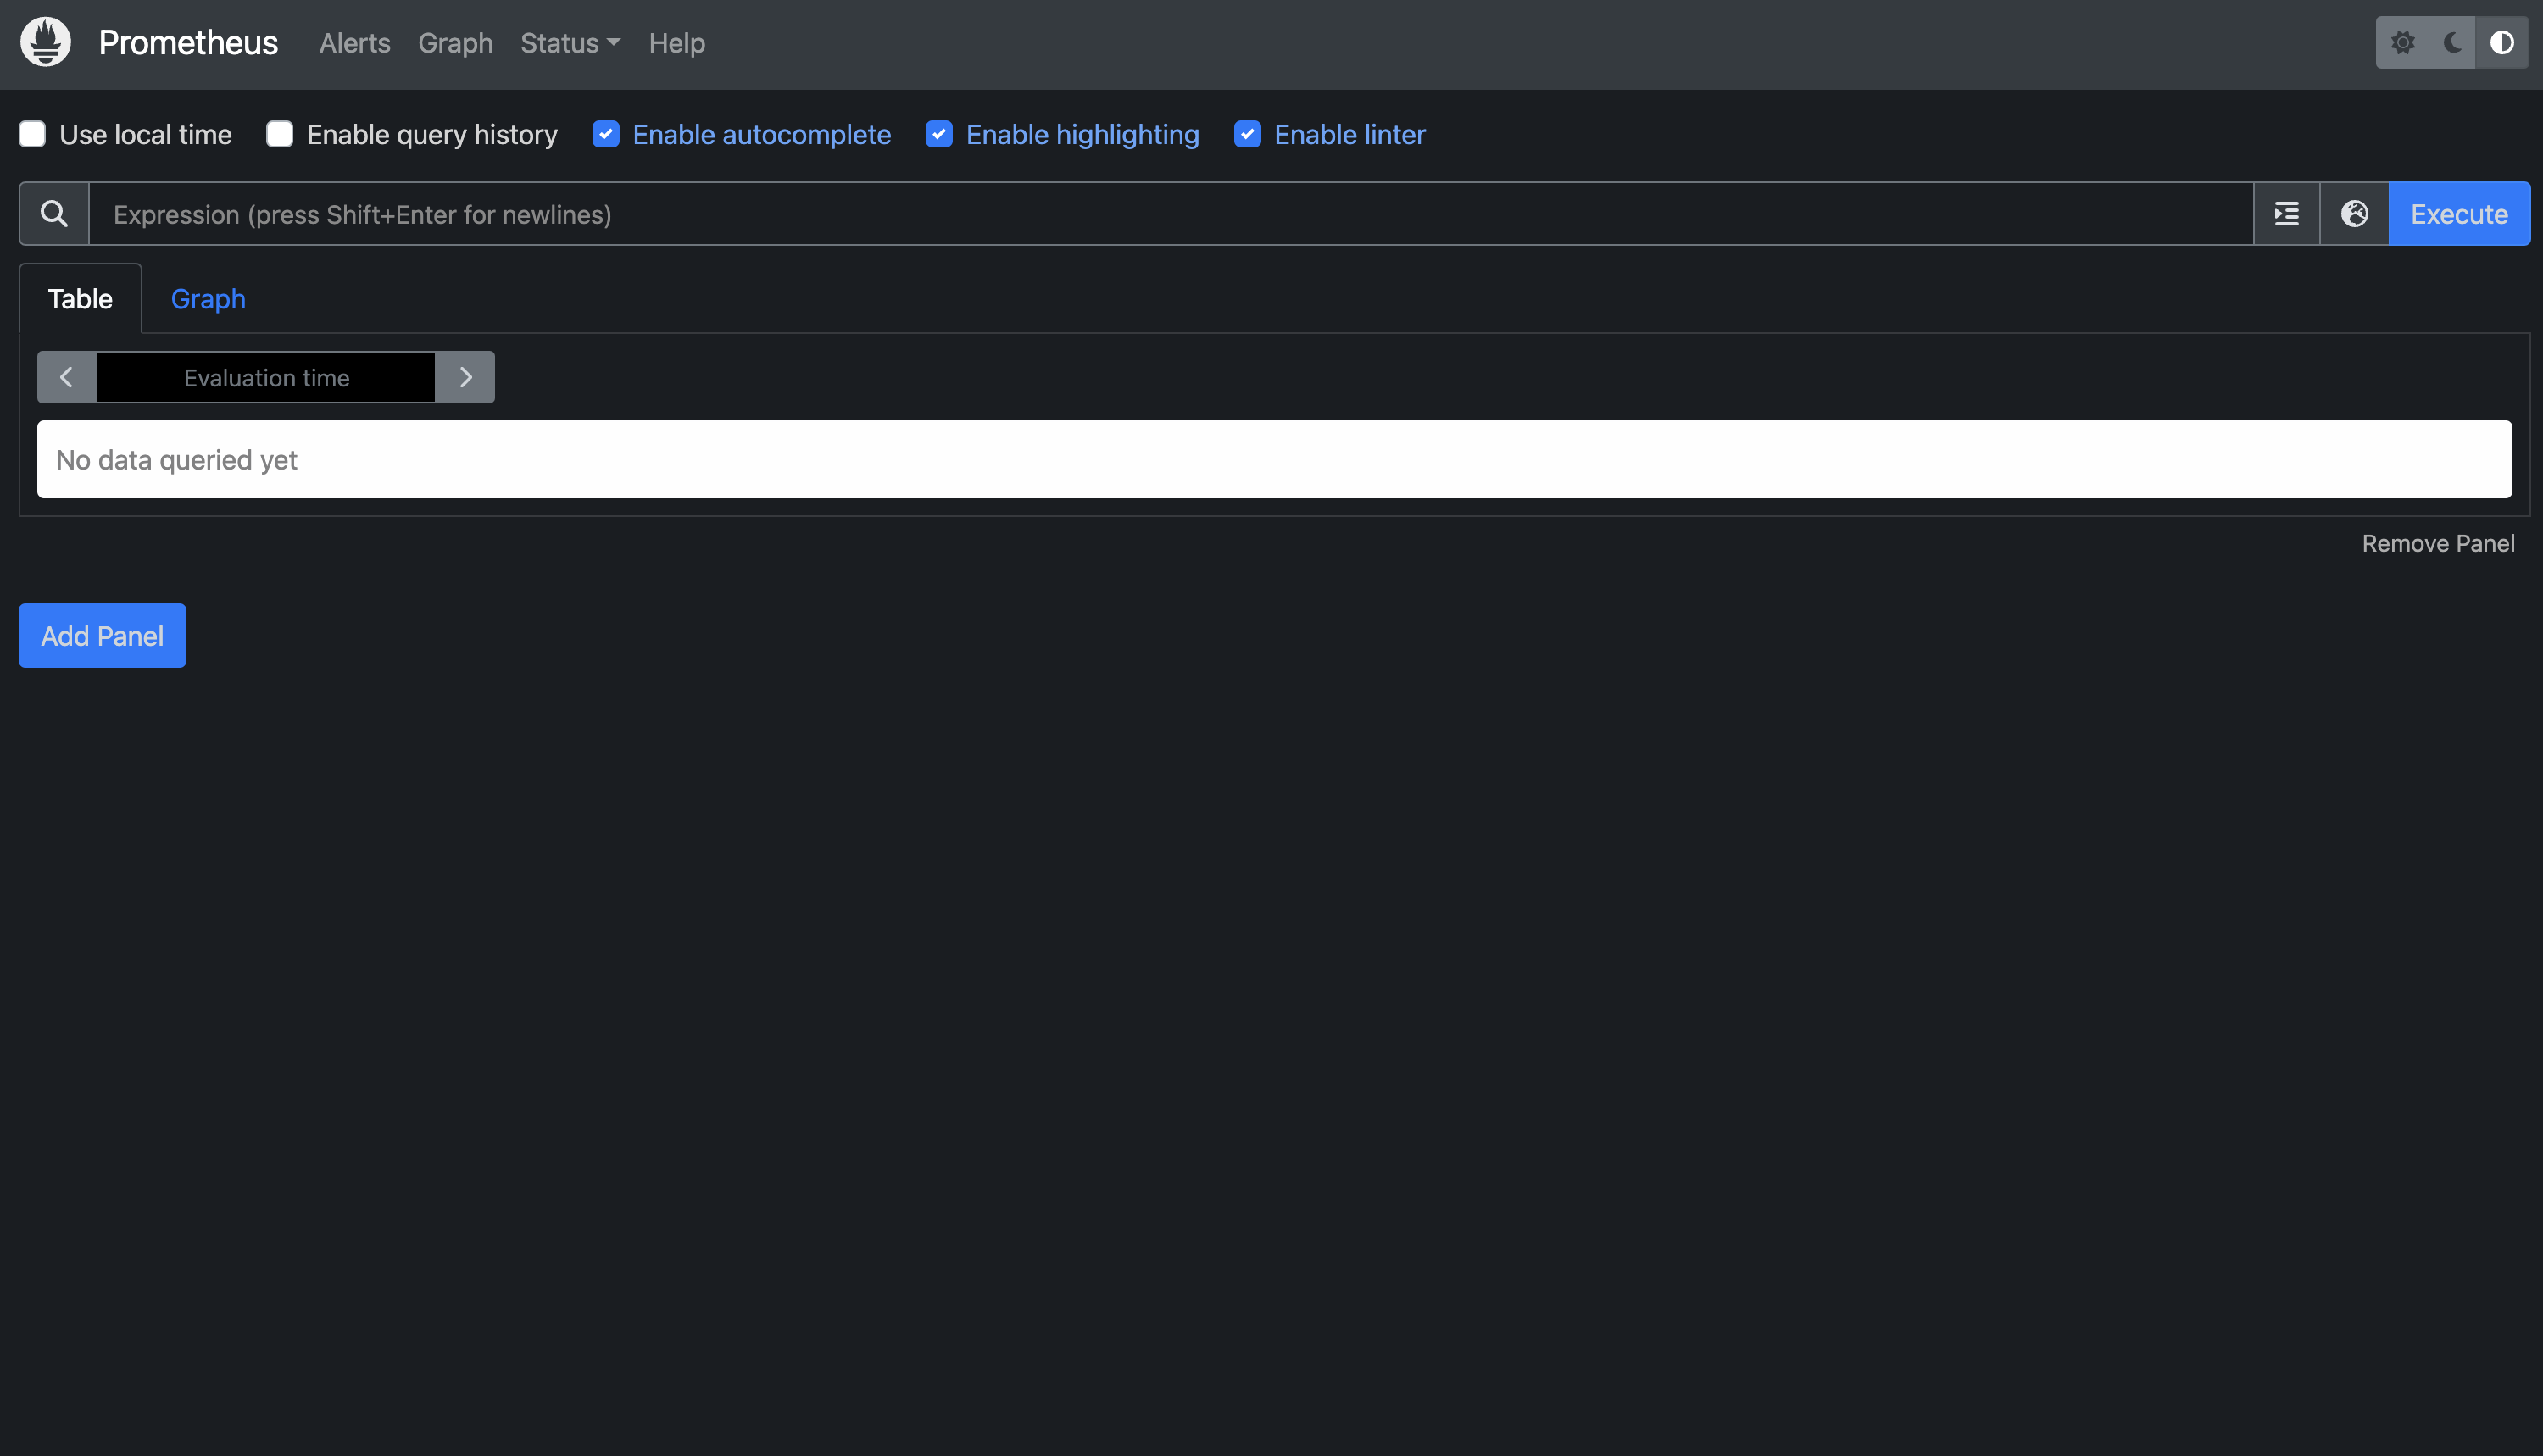Click the search magnifier icon
This screenshot has width=2543, height=1456.
(53, 213)
